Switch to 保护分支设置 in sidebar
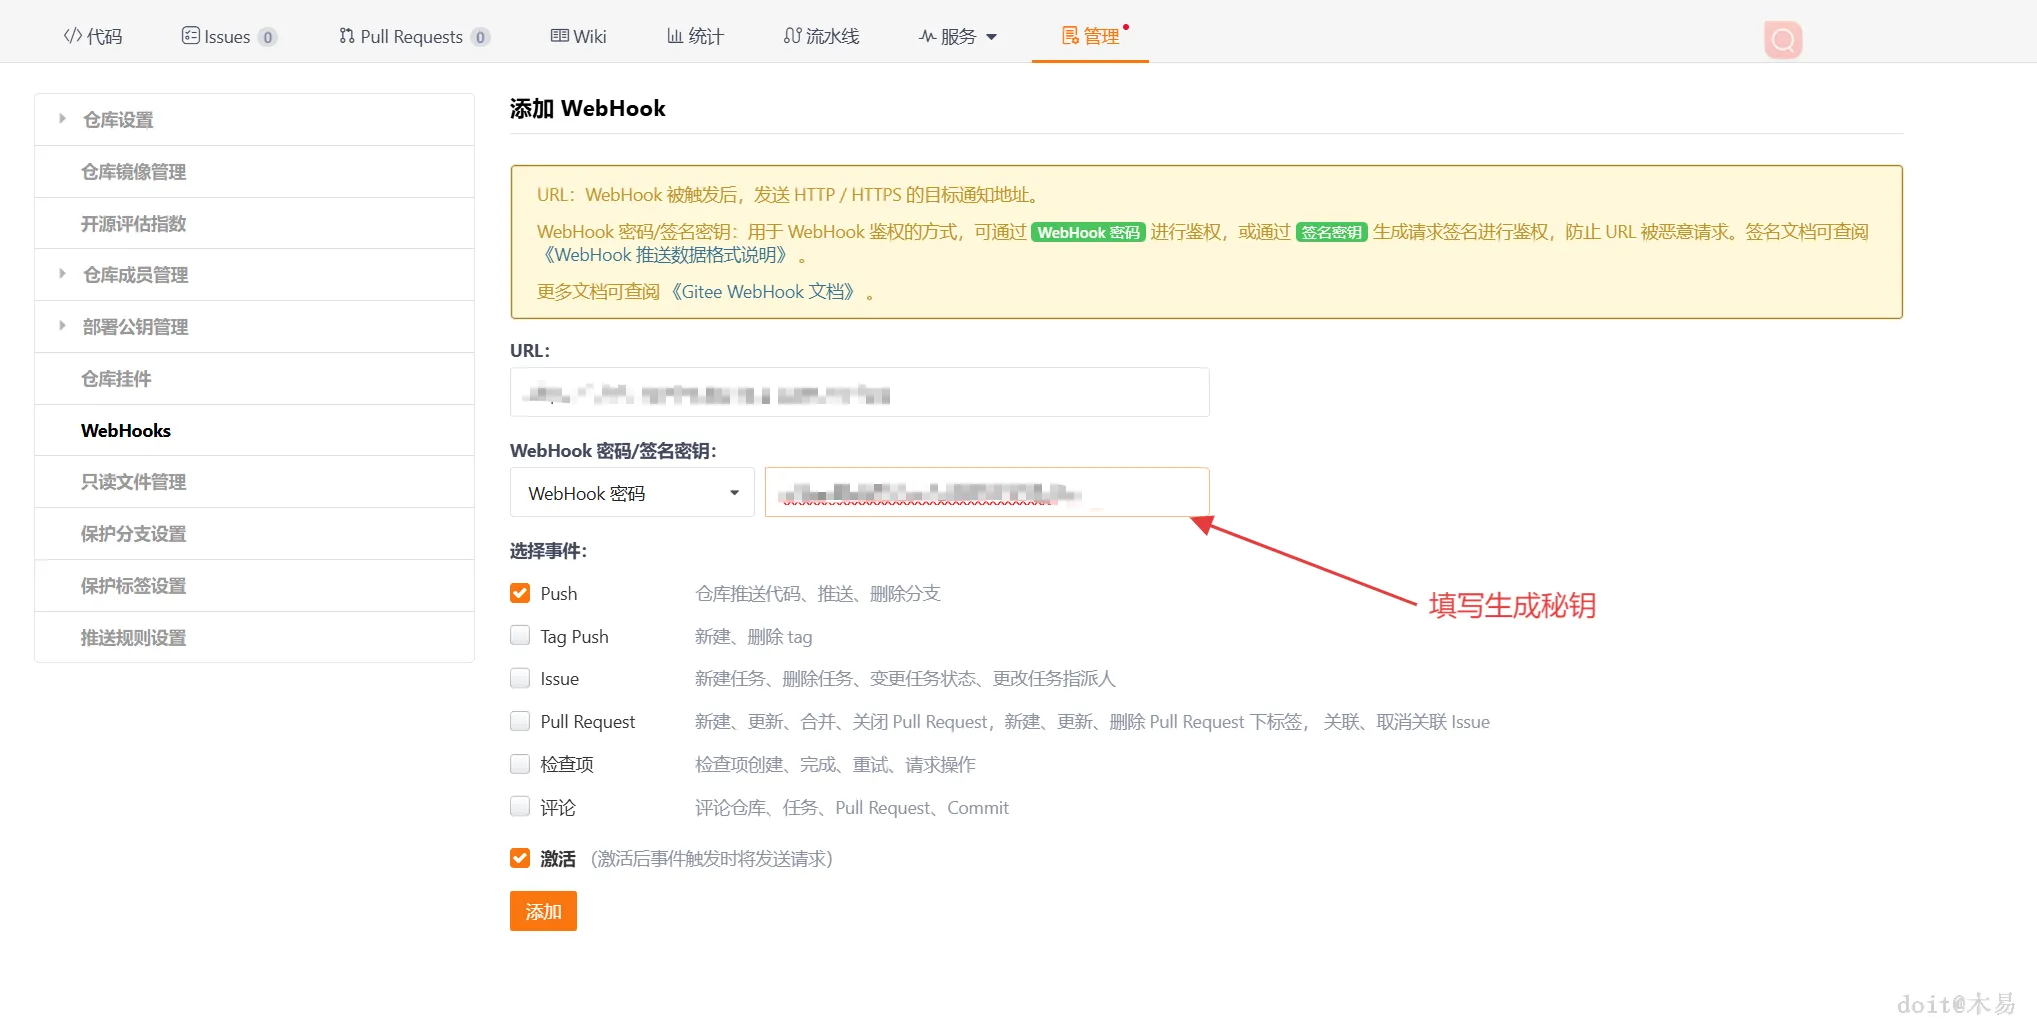This screenshot has height=1023, width=2037. point(132,533)
